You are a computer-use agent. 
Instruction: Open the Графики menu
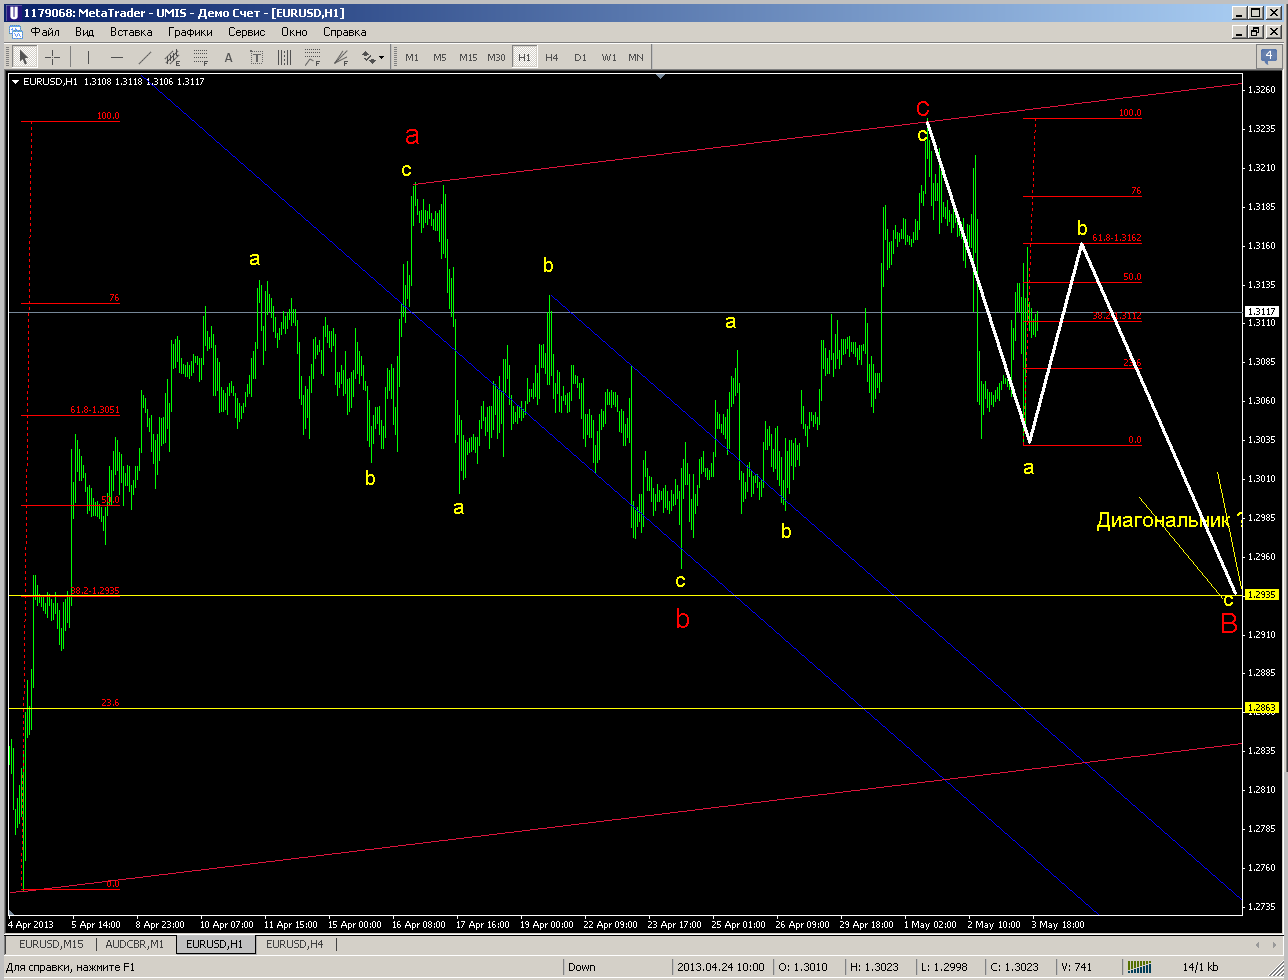coord(190,32)
